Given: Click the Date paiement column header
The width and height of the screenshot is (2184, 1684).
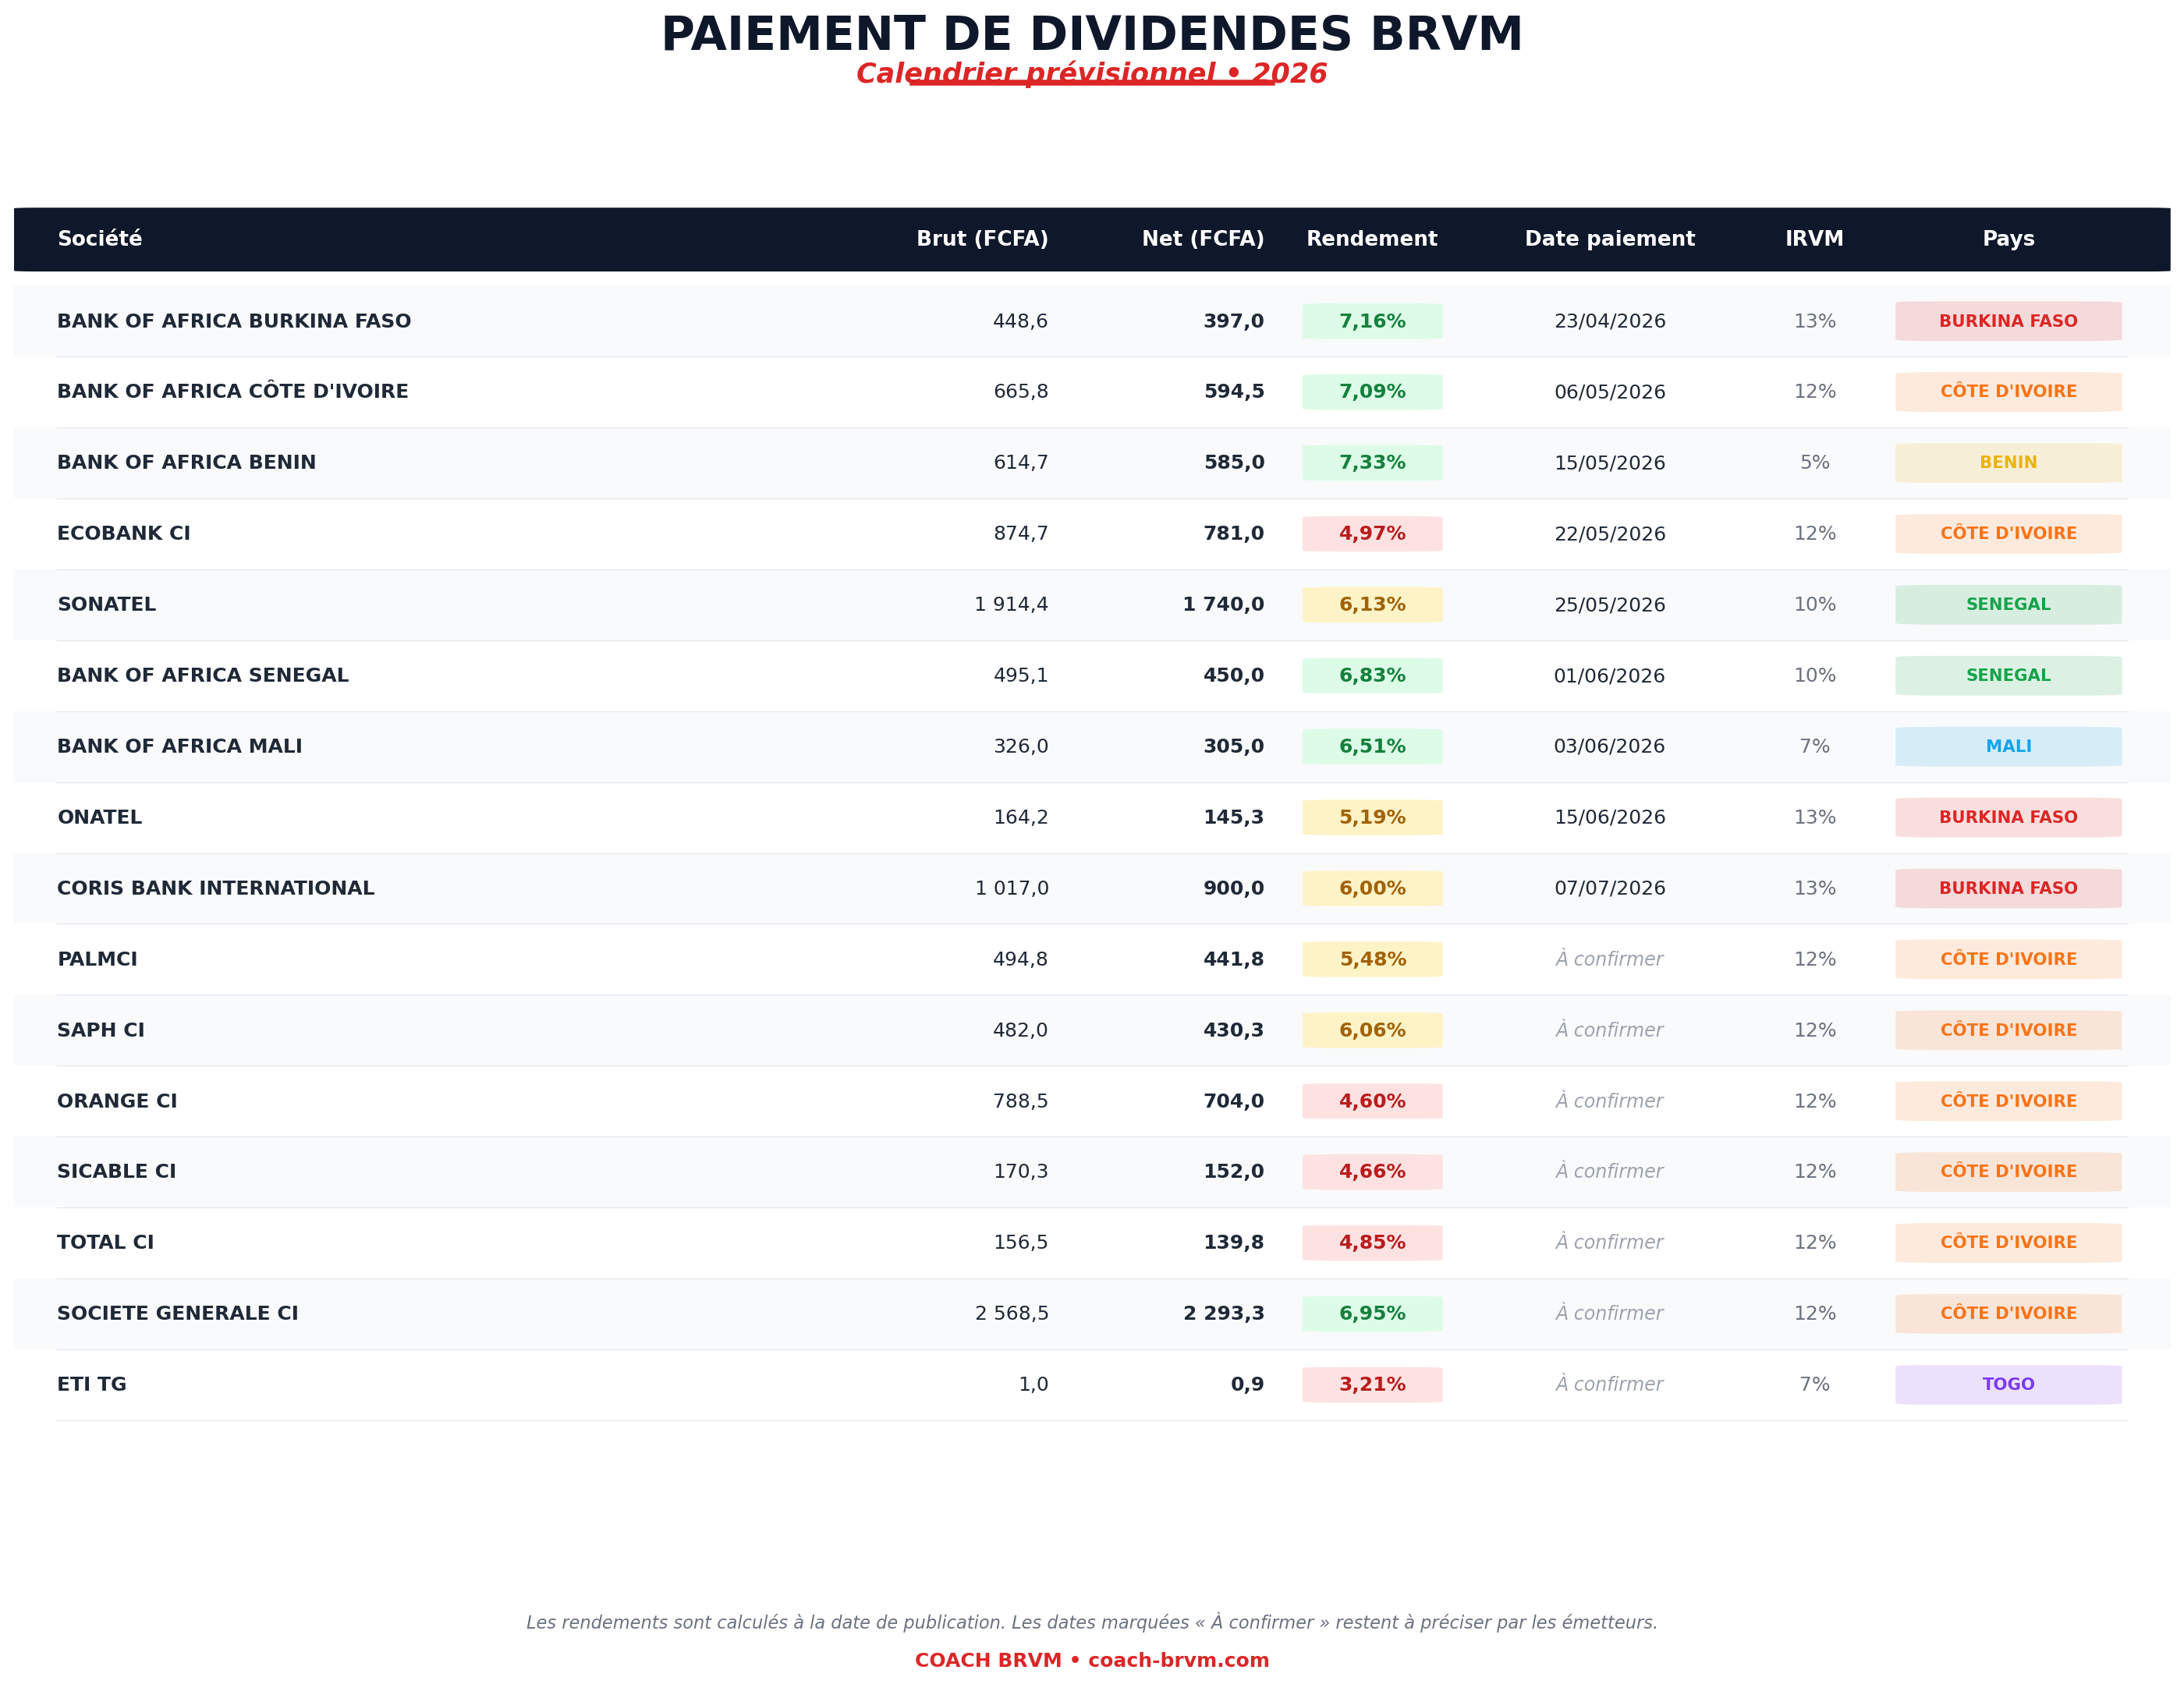Looking at the screenshot, I should click(x=1610, y=239).
